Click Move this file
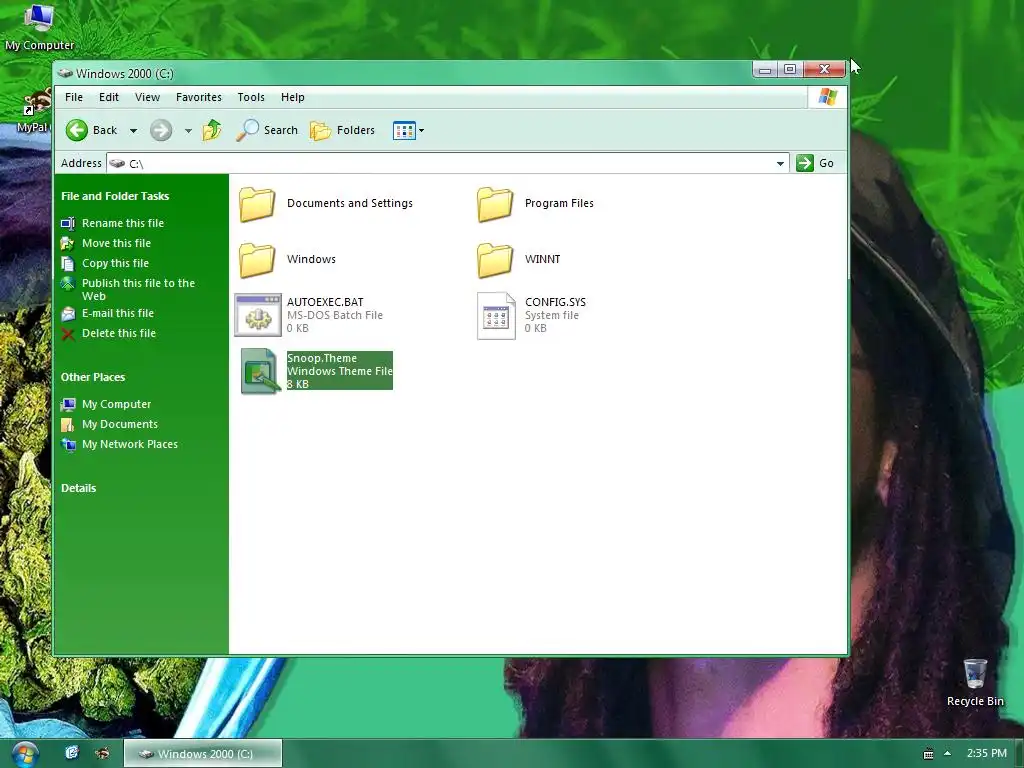 click(116, 243)
